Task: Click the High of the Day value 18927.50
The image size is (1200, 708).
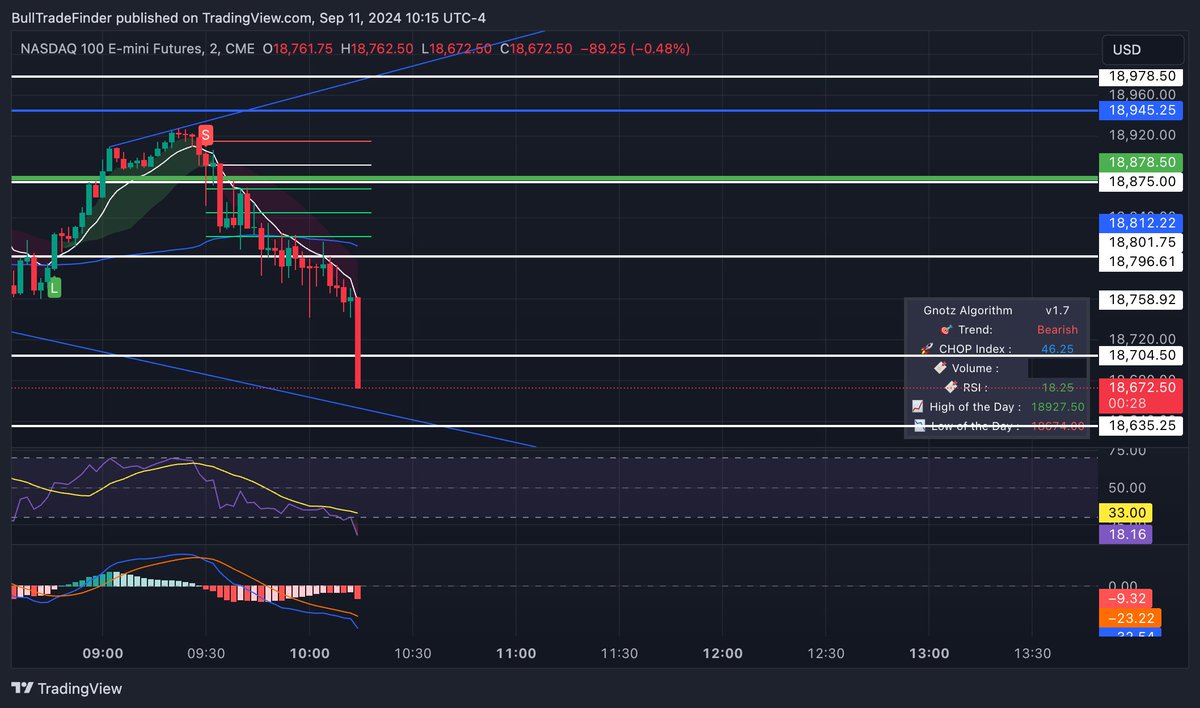Action: click(1057, 407)
